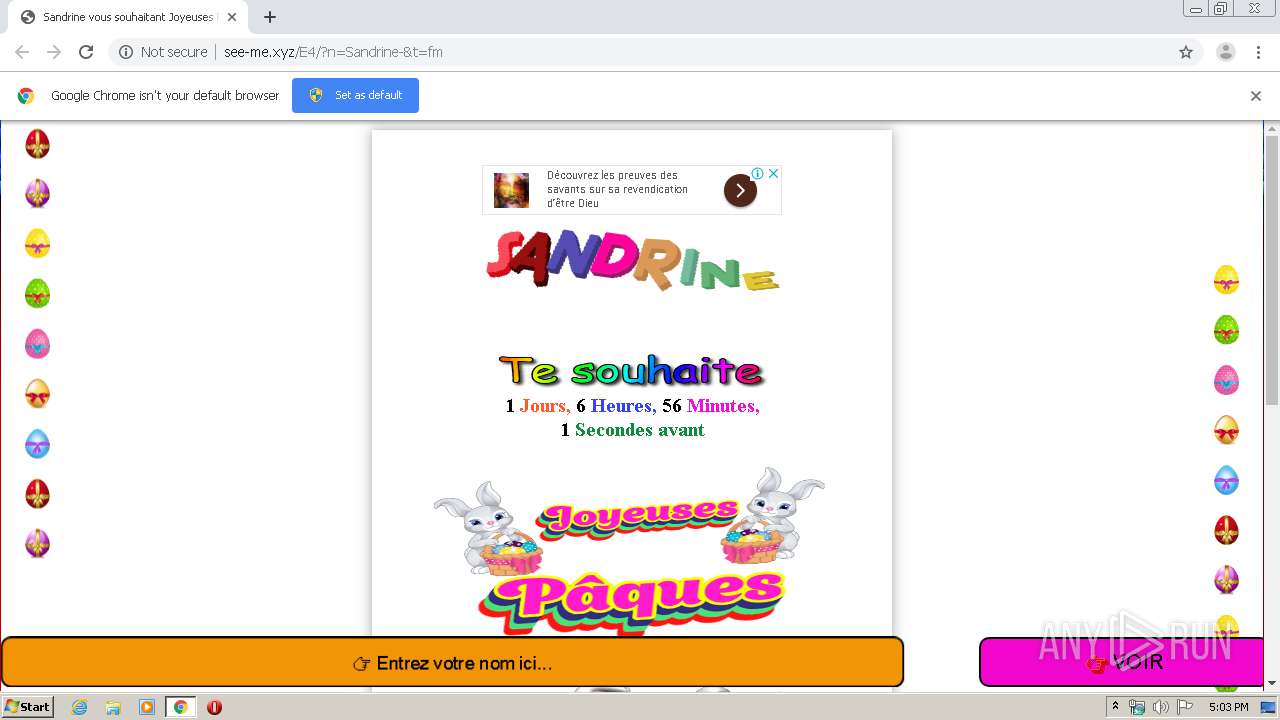The height and width of the screenshot is (720, 1280).
Task: Go back to previous page
Action: [22, 52]
